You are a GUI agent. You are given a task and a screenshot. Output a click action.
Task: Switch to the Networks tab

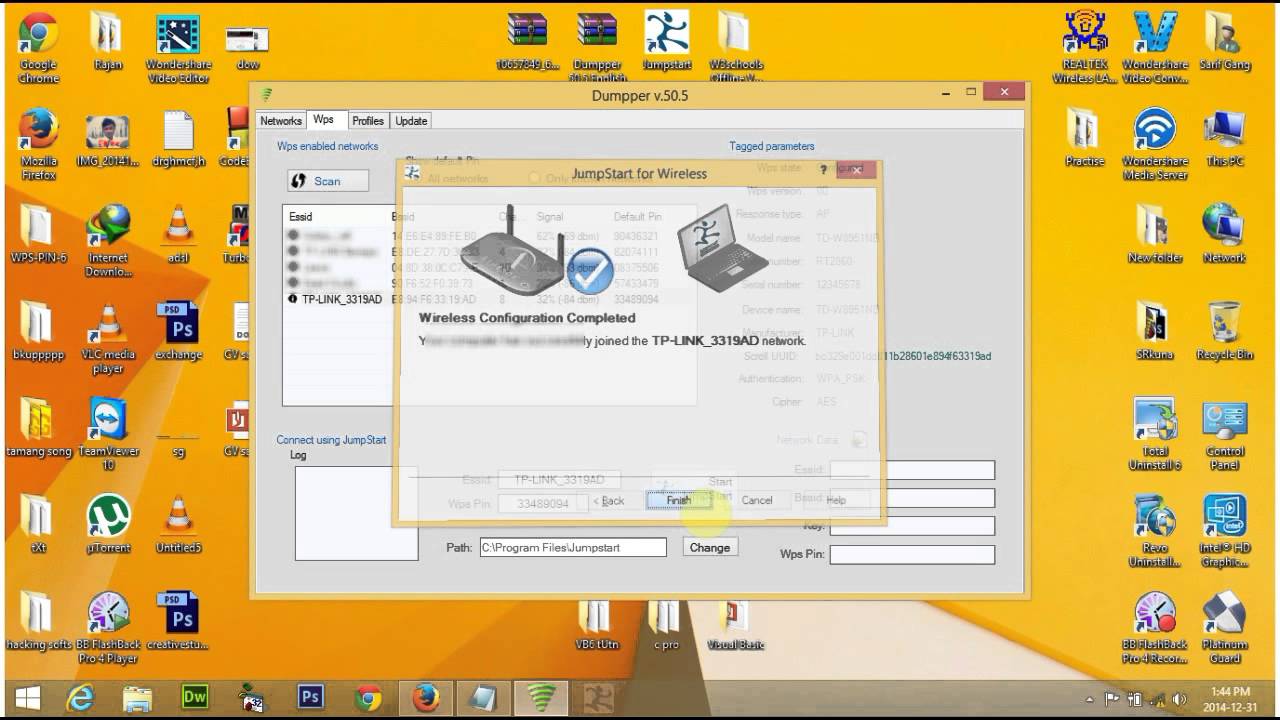click(281, 121)
